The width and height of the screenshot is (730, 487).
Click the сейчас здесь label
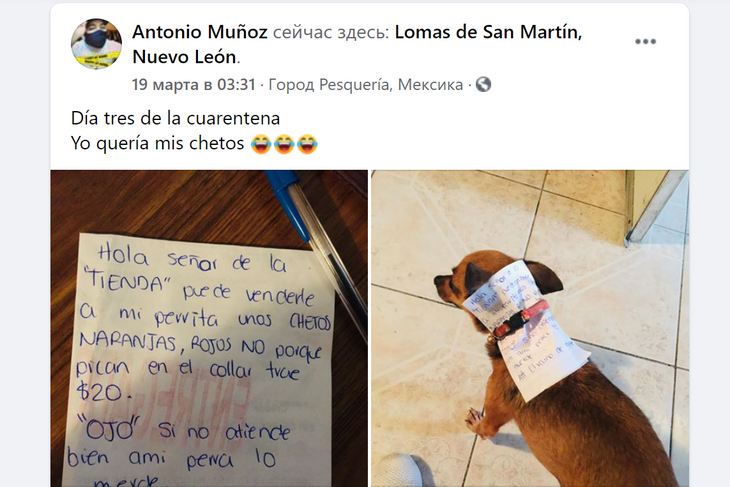(331, 32)
